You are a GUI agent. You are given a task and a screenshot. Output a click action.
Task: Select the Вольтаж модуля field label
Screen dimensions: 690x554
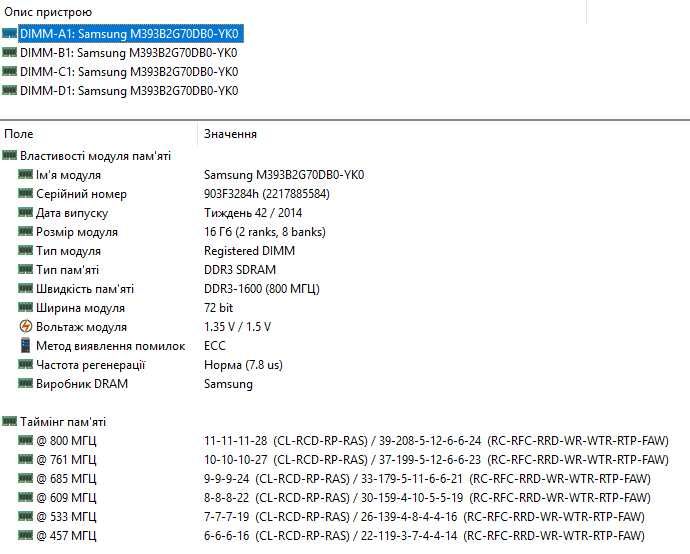point(81,327)
